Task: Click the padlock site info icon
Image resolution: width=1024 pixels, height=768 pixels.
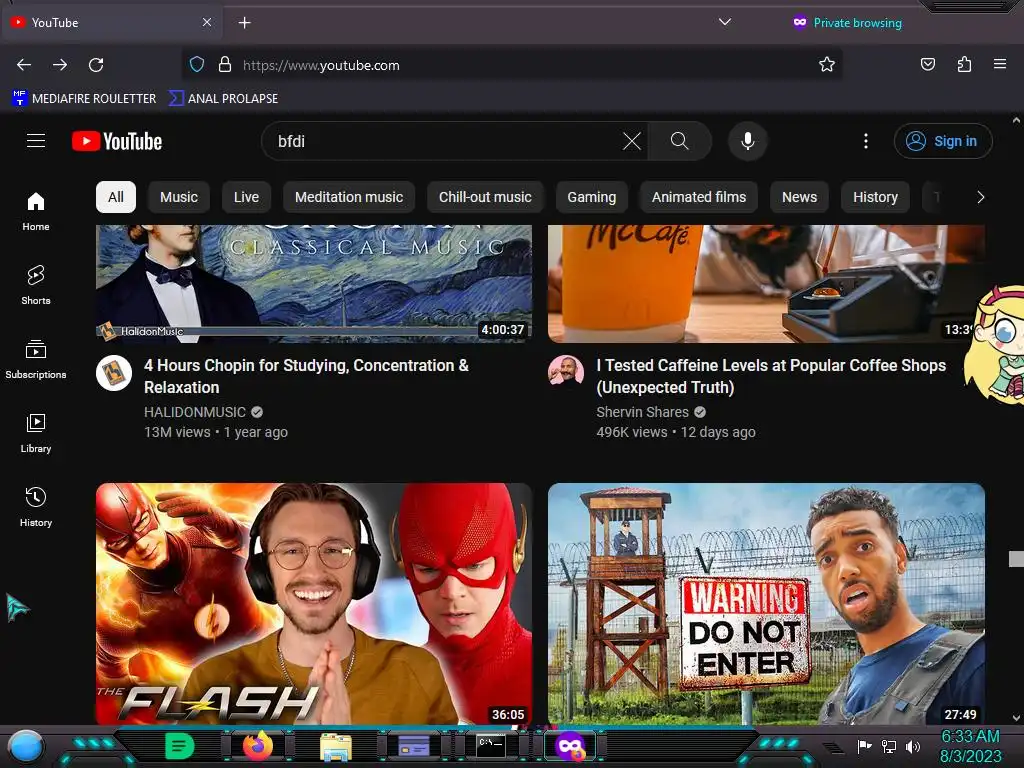Action: [x=225, y=65]
